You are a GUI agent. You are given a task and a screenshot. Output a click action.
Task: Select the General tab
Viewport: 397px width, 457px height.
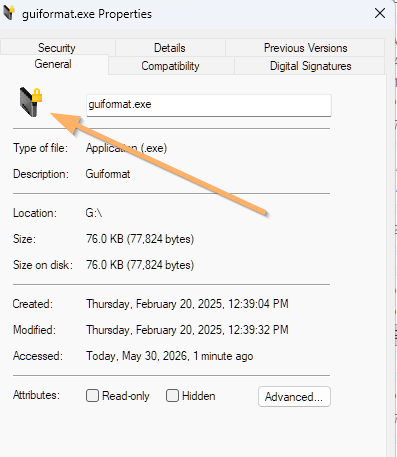tap(53, 64)
